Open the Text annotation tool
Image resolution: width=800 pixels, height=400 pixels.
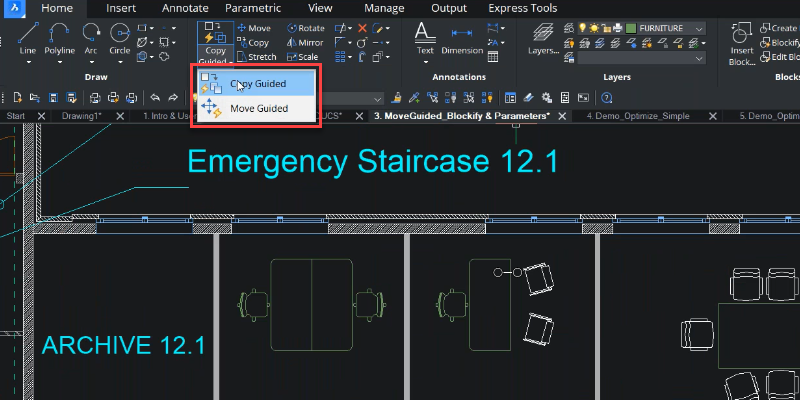[425, 38]
